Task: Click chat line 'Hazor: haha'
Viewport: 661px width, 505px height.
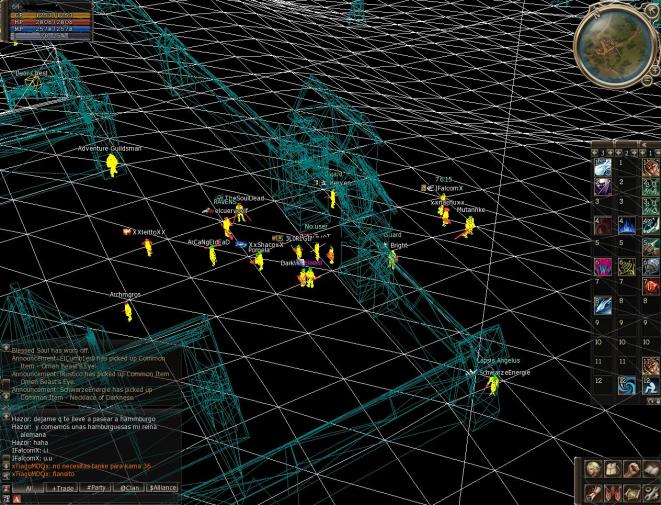Action: (x=30, y=443)
